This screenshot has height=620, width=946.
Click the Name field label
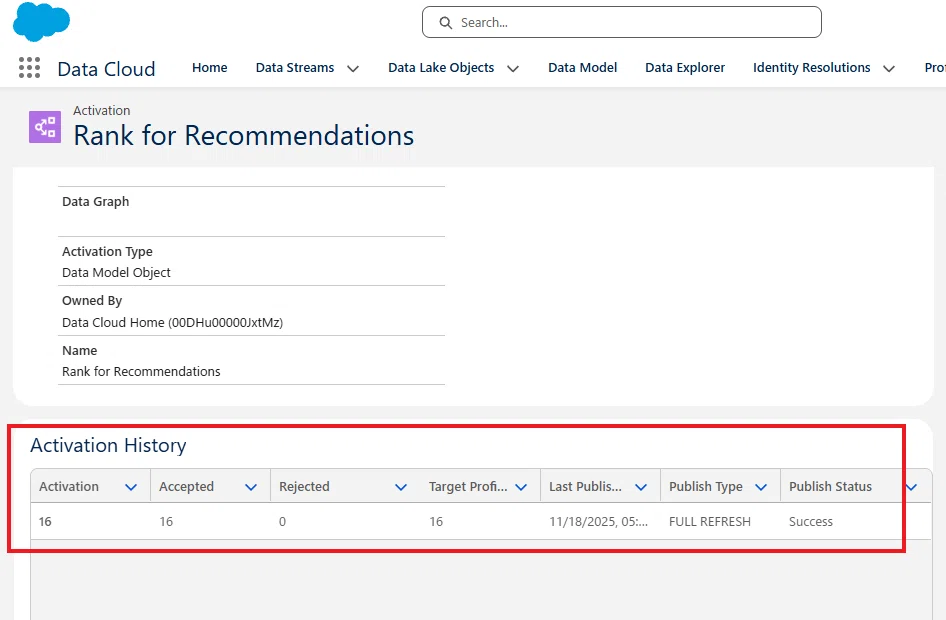click(80, 350)
